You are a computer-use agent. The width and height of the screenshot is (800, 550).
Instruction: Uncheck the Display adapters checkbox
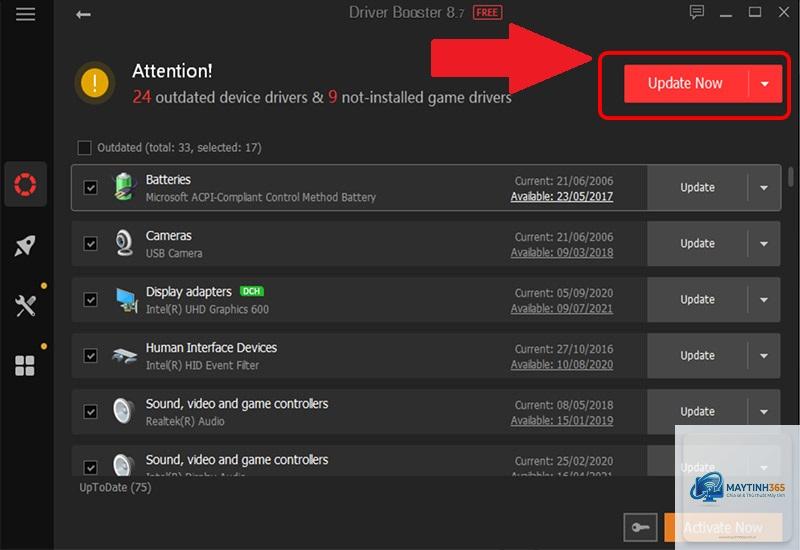point(90,299)
